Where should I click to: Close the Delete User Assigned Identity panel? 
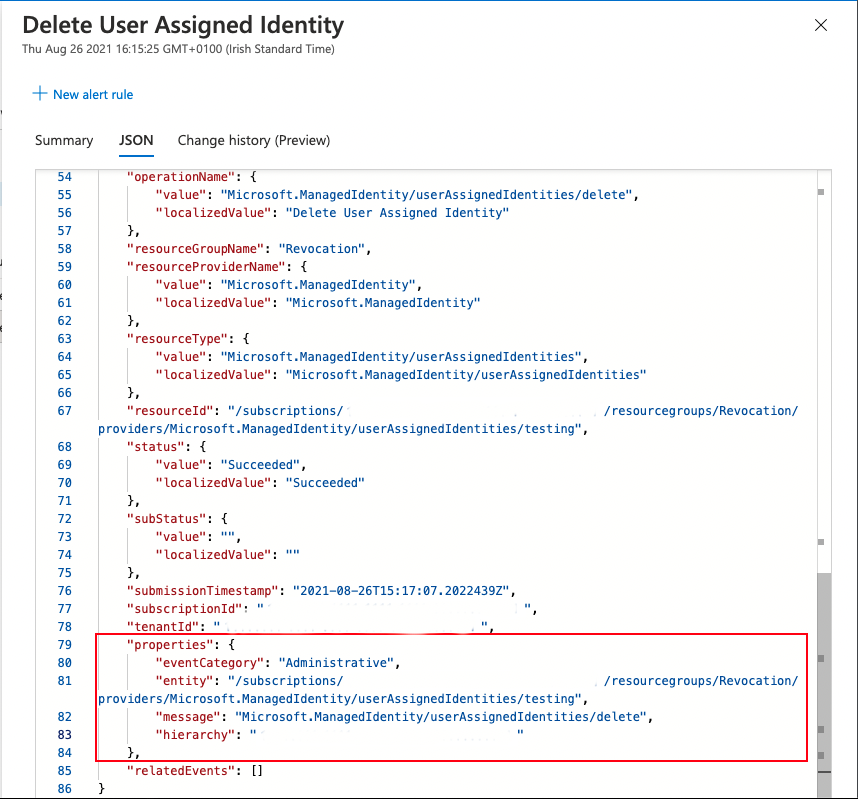820,25
